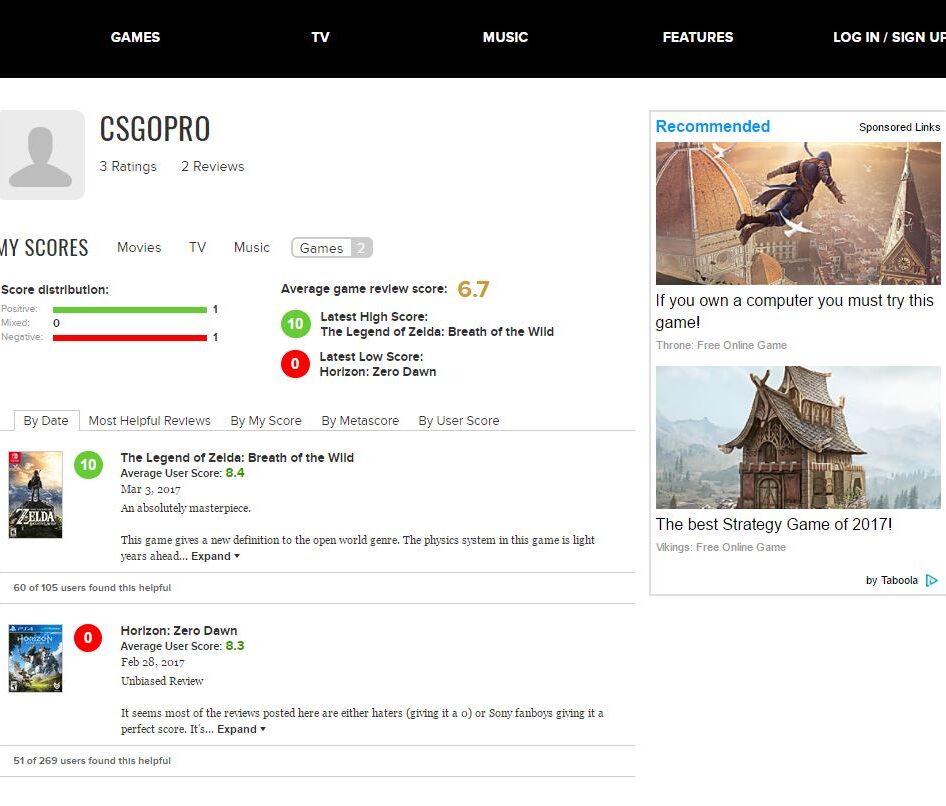
Task: Click the Zelda average user score 8.4
Action: pos(235,473)
